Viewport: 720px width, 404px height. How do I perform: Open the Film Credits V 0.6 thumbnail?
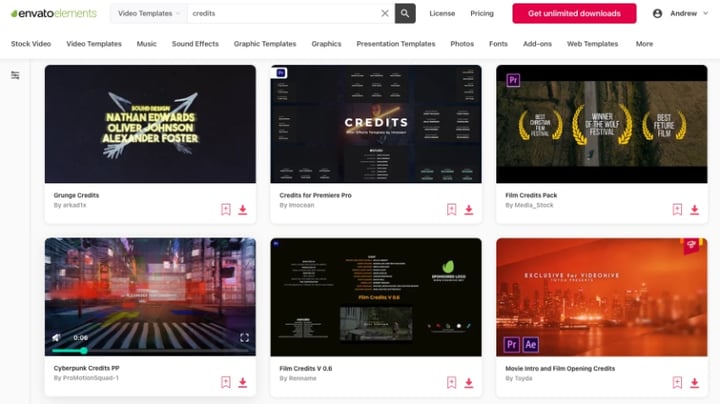376,297
